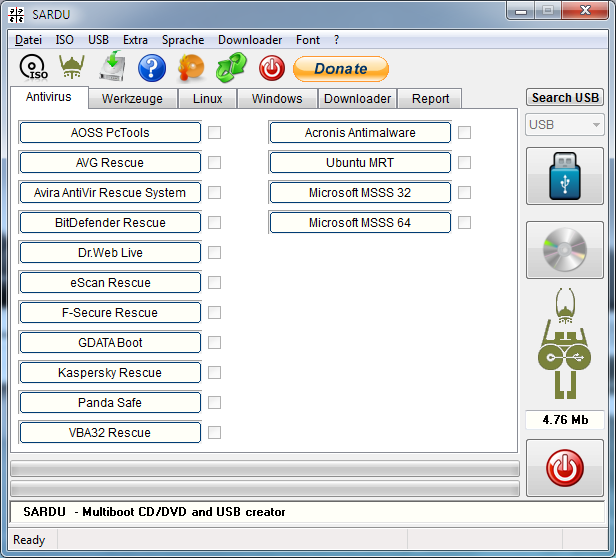Click the large USB stick creation button

coord(565,176)
